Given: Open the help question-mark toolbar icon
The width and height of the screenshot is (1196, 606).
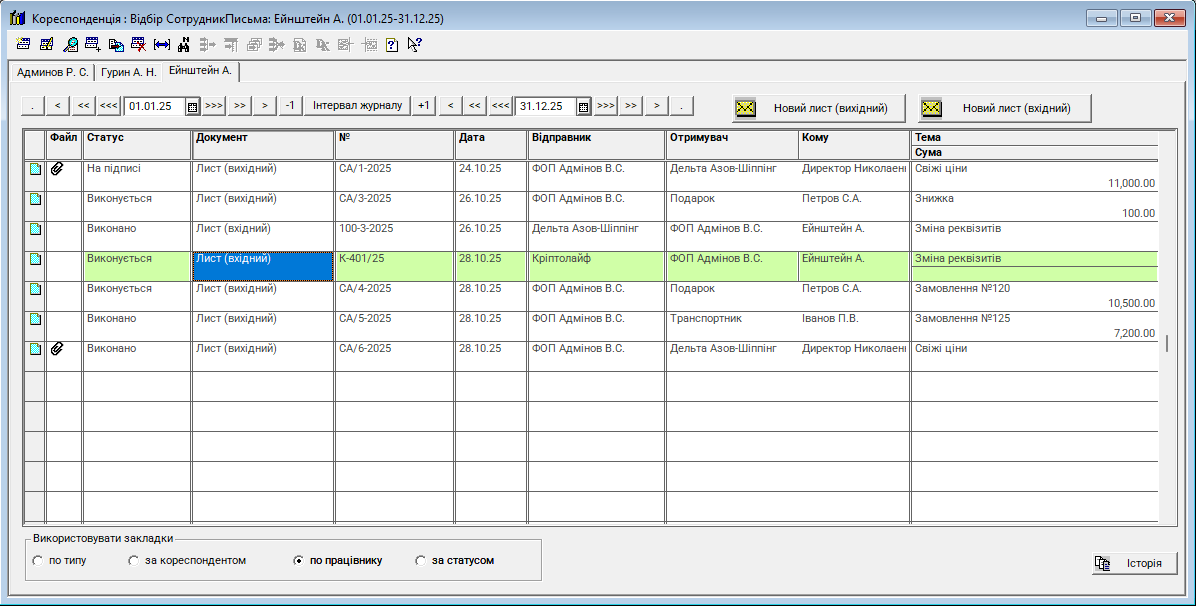Looking at the screenshot, I should 391,44.
